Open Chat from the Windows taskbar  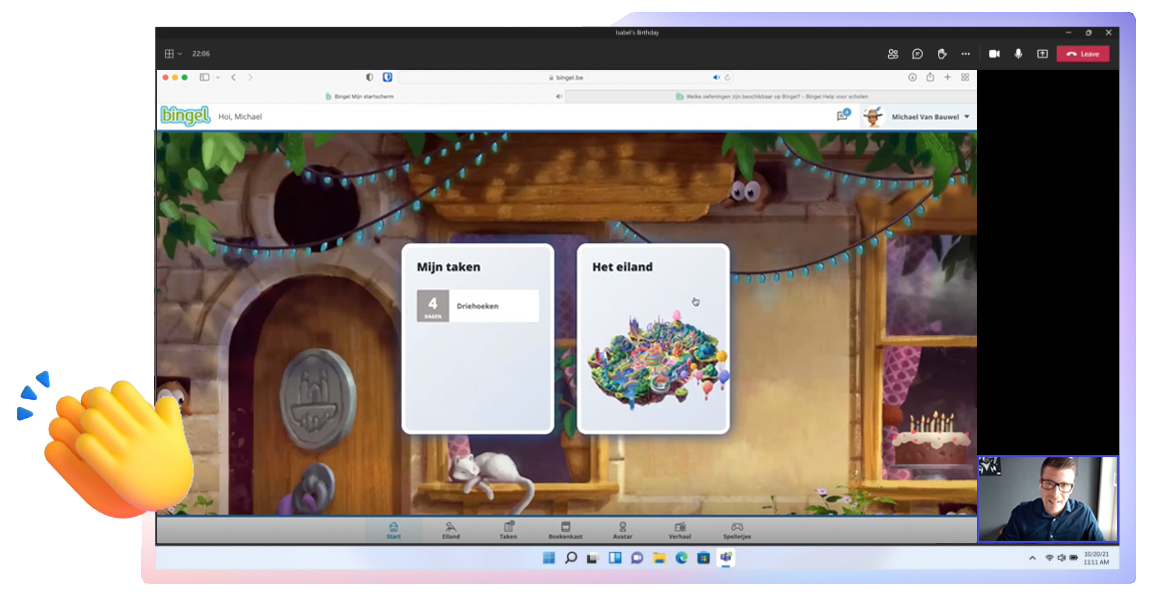pos(637,558)
